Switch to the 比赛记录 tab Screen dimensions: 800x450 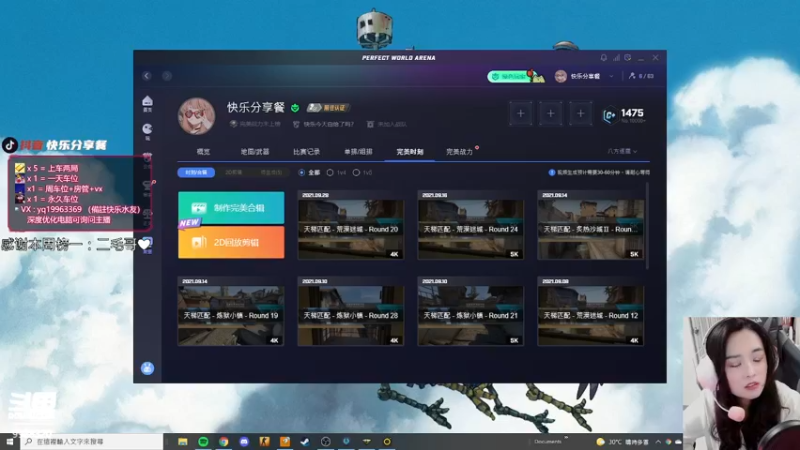[x=306, y=152]
